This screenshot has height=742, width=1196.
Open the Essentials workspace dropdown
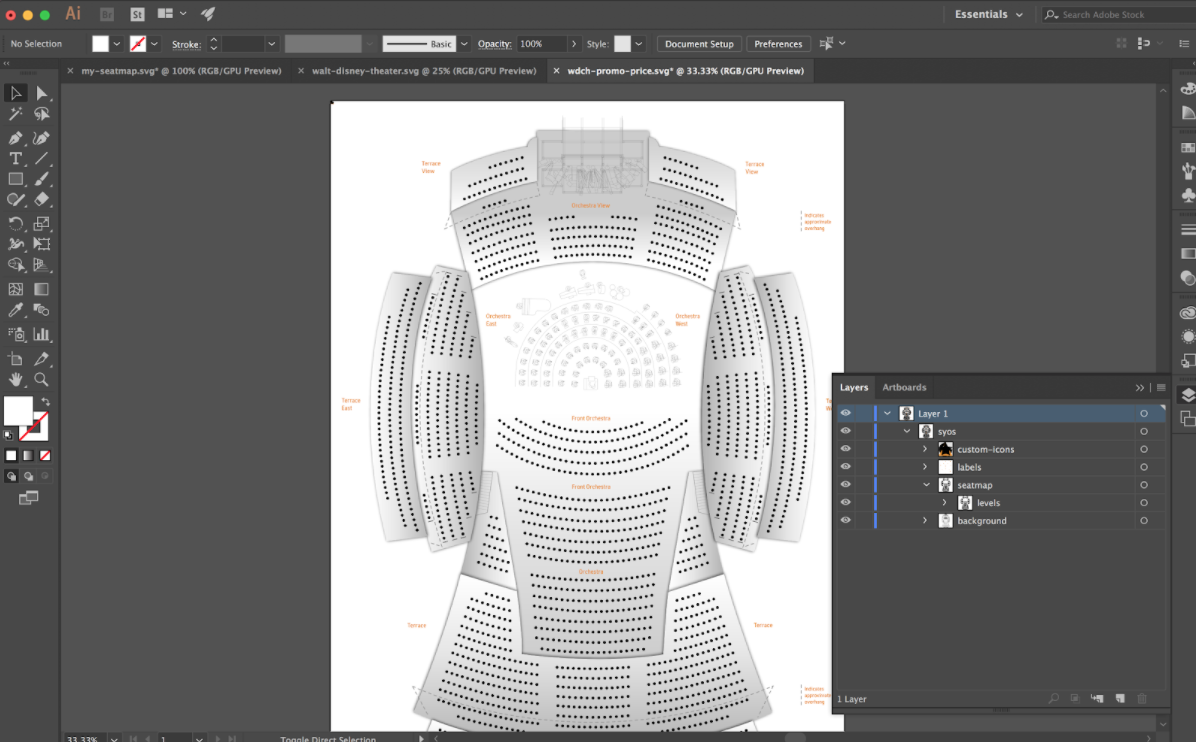click(x=989, y=14)
